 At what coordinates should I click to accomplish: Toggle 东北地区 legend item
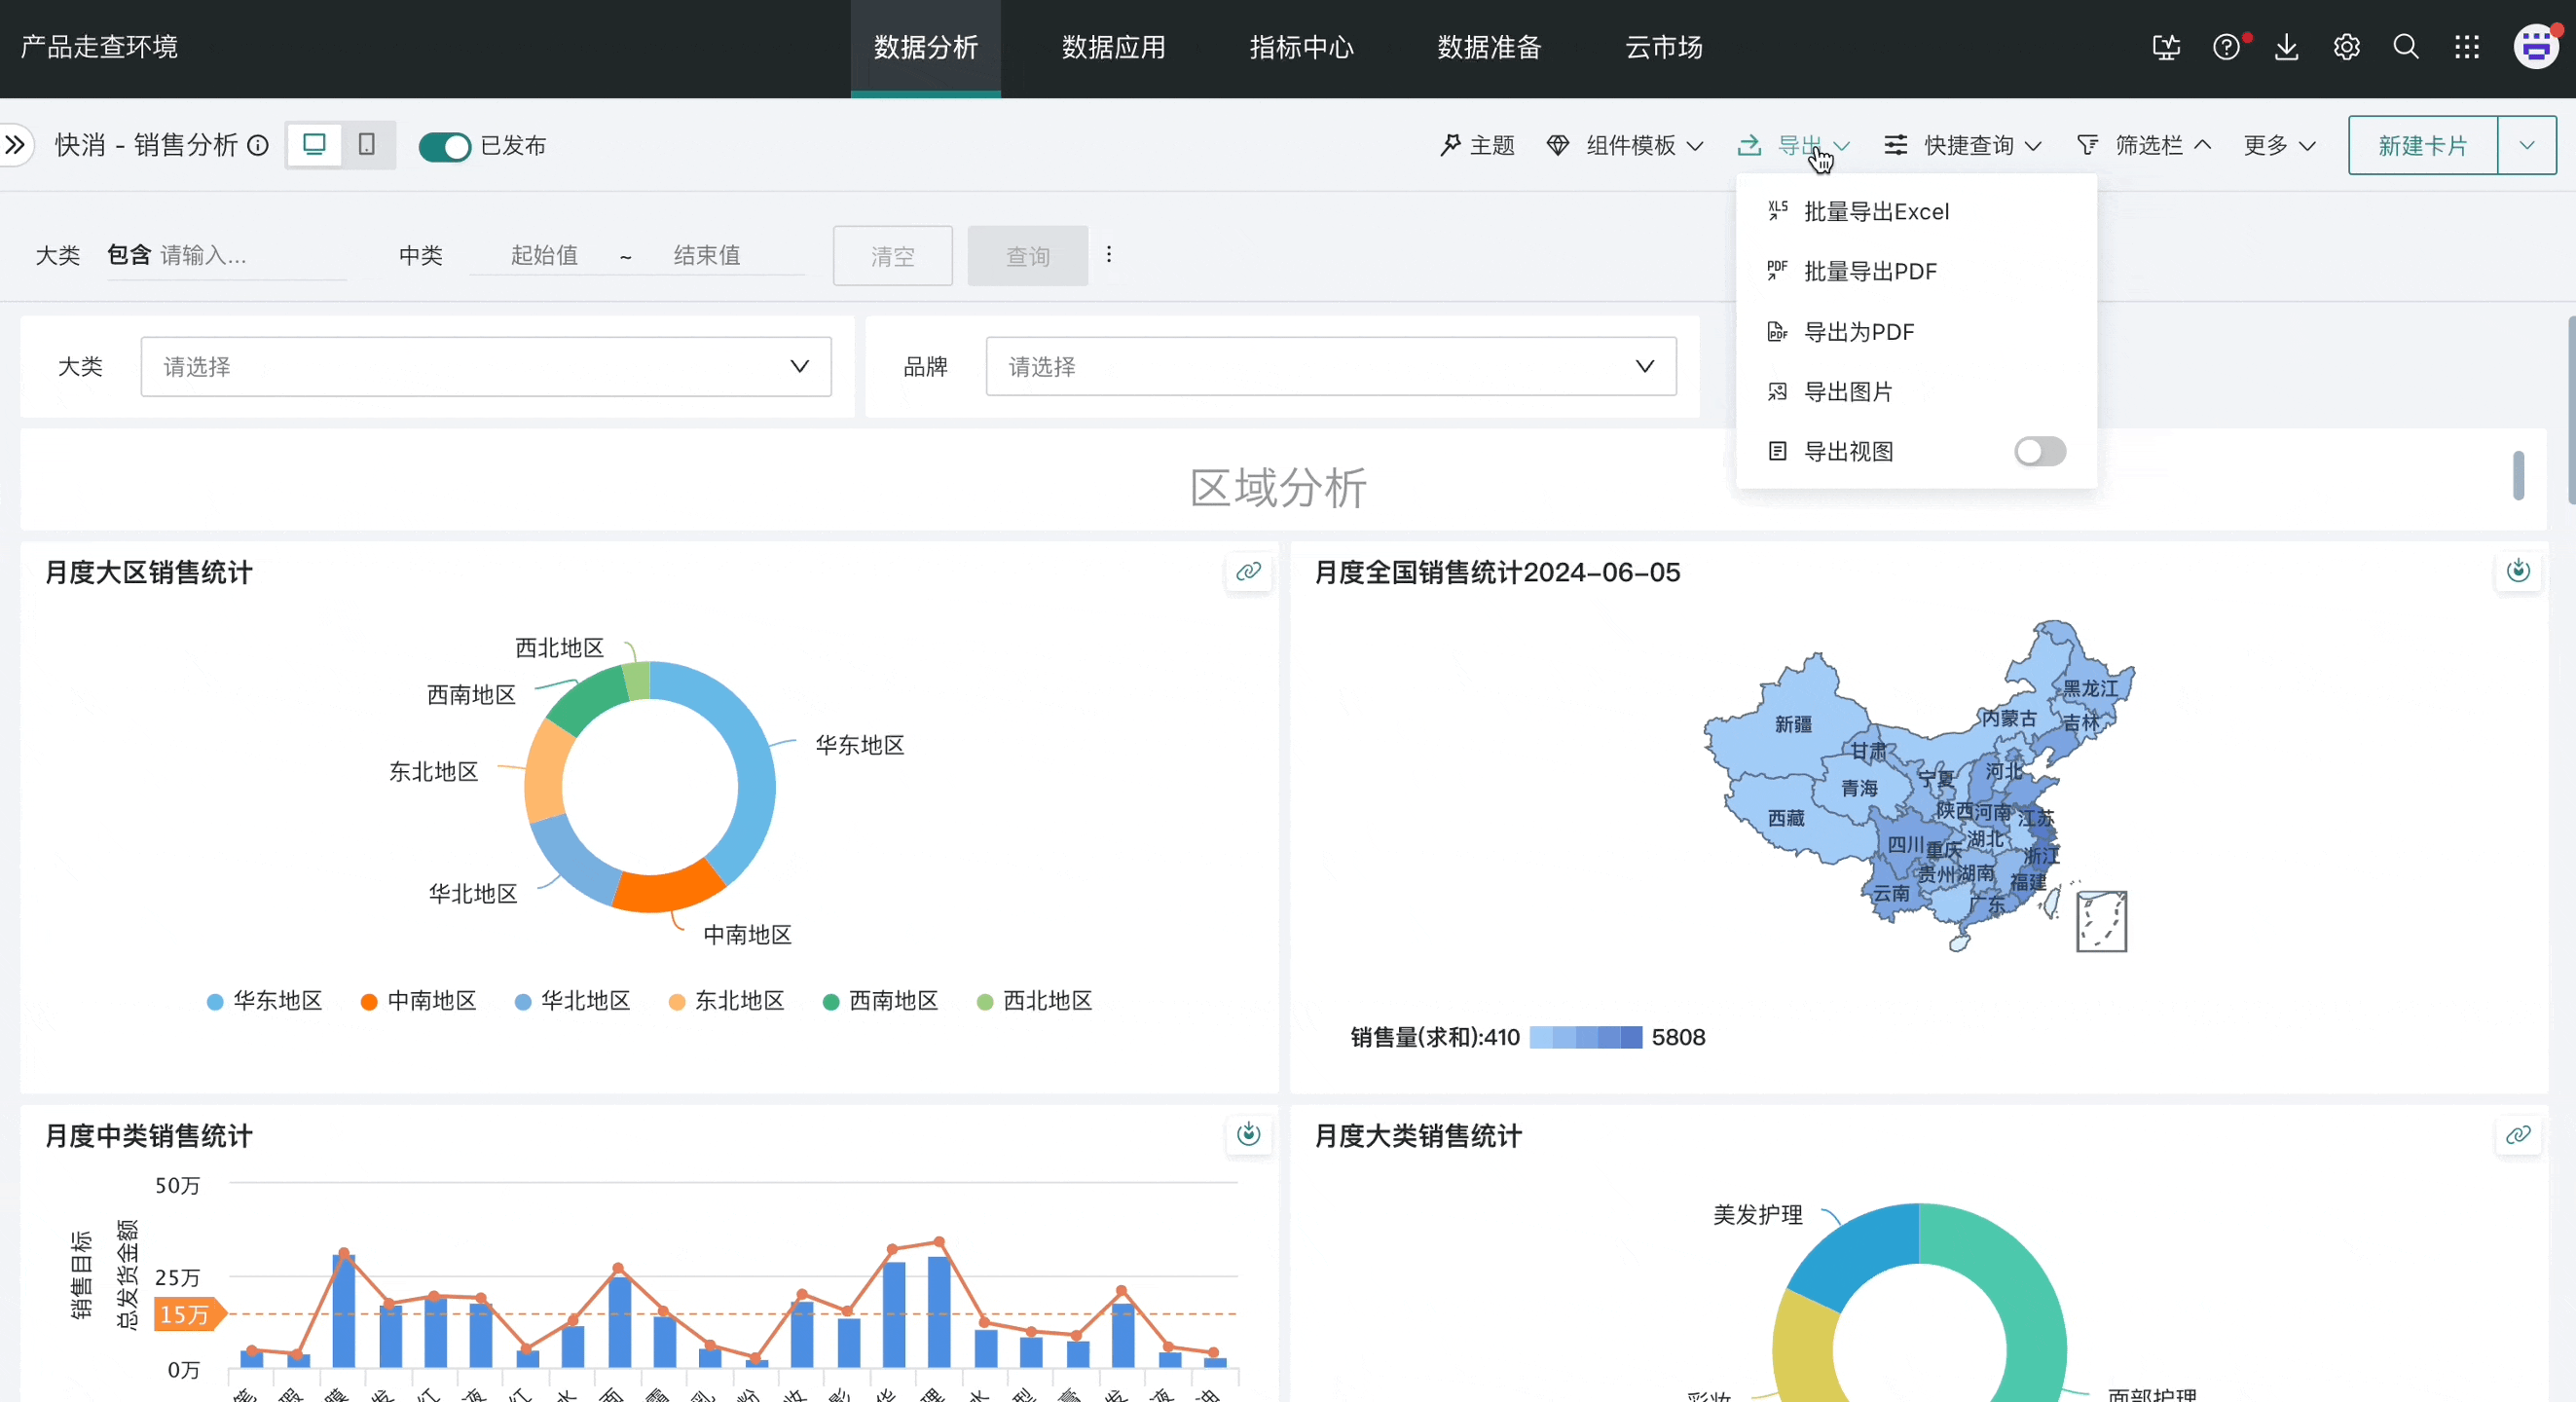click(x=727, y=1001)
